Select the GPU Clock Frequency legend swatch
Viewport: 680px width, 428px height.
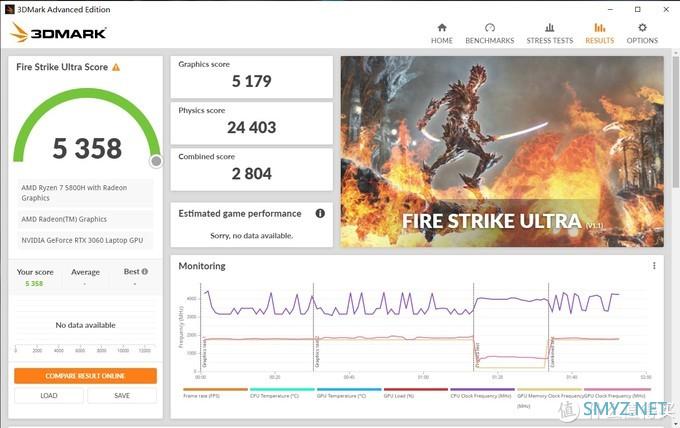pyautogui.click(x=617, y=389)
